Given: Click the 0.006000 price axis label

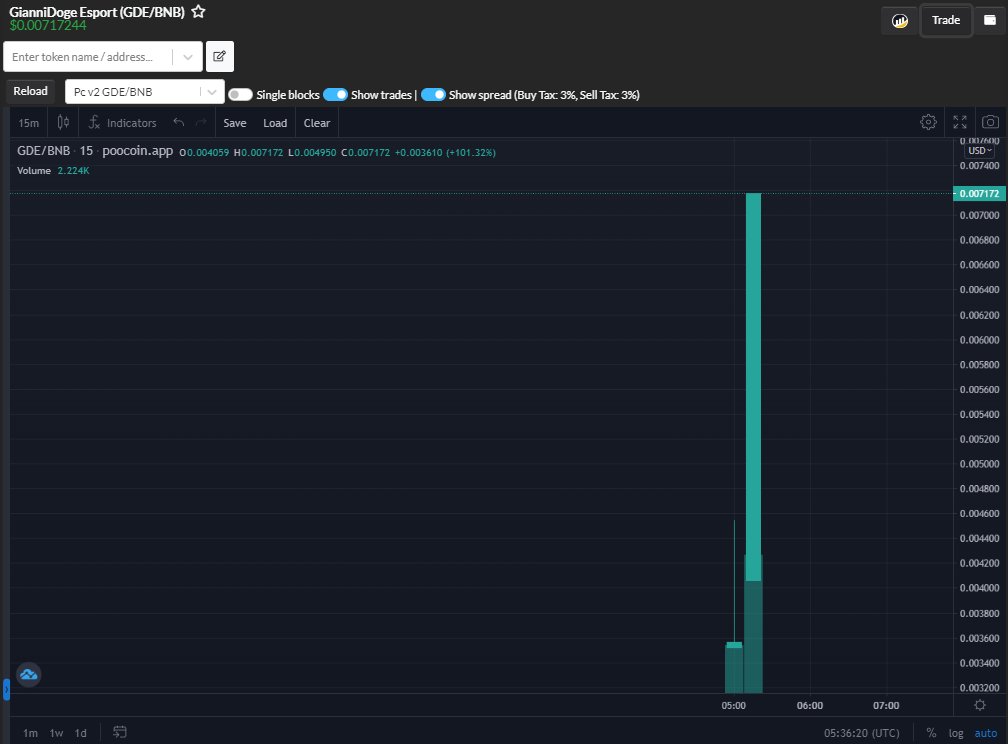Looking at the screenshot, I should (x=979, y=340).
